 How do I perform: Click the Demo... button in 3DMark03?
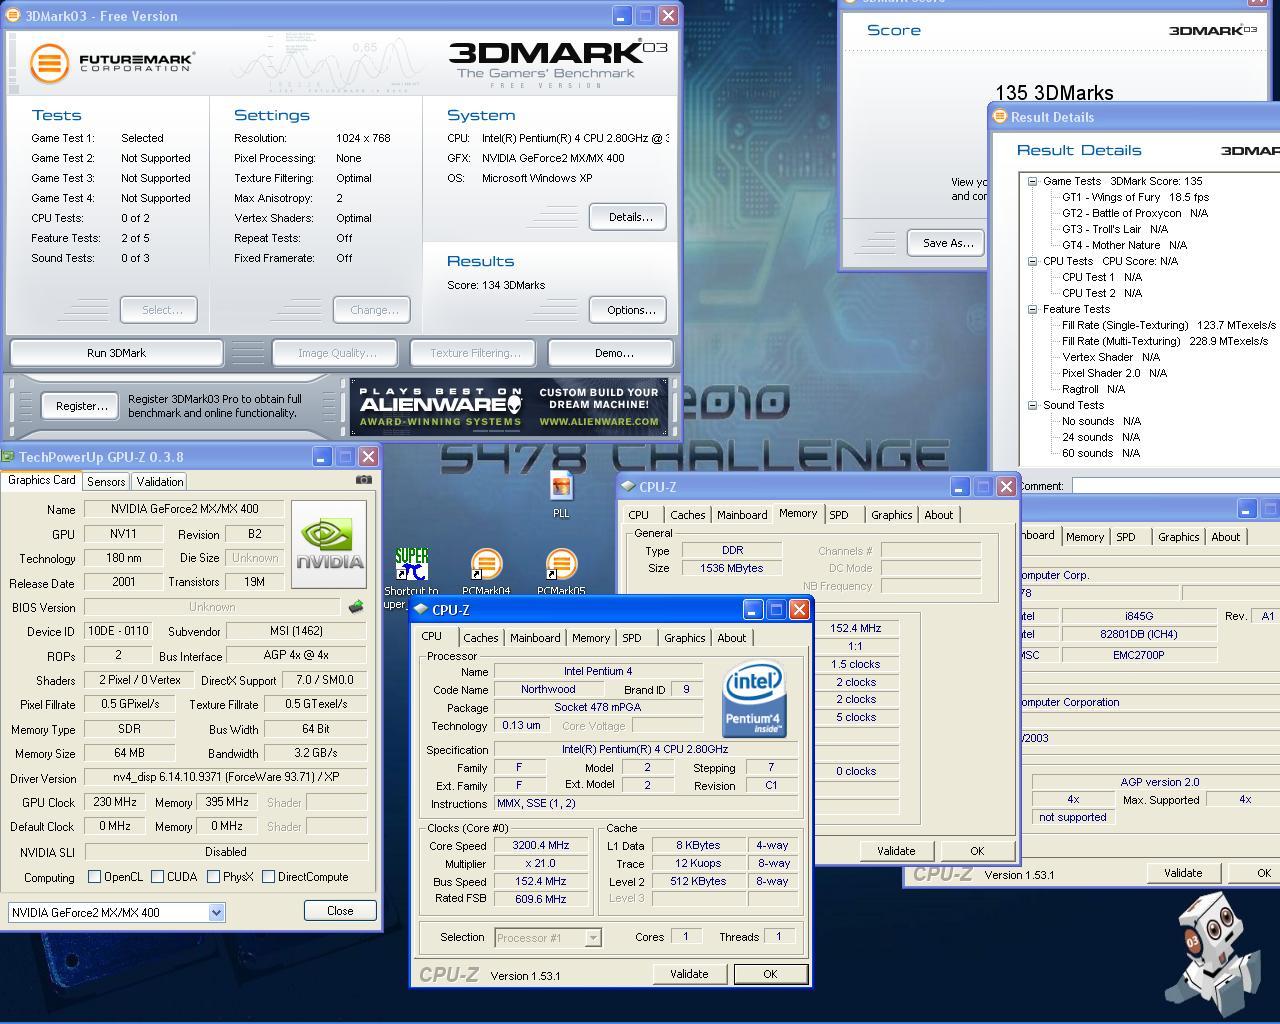point(613,353)
